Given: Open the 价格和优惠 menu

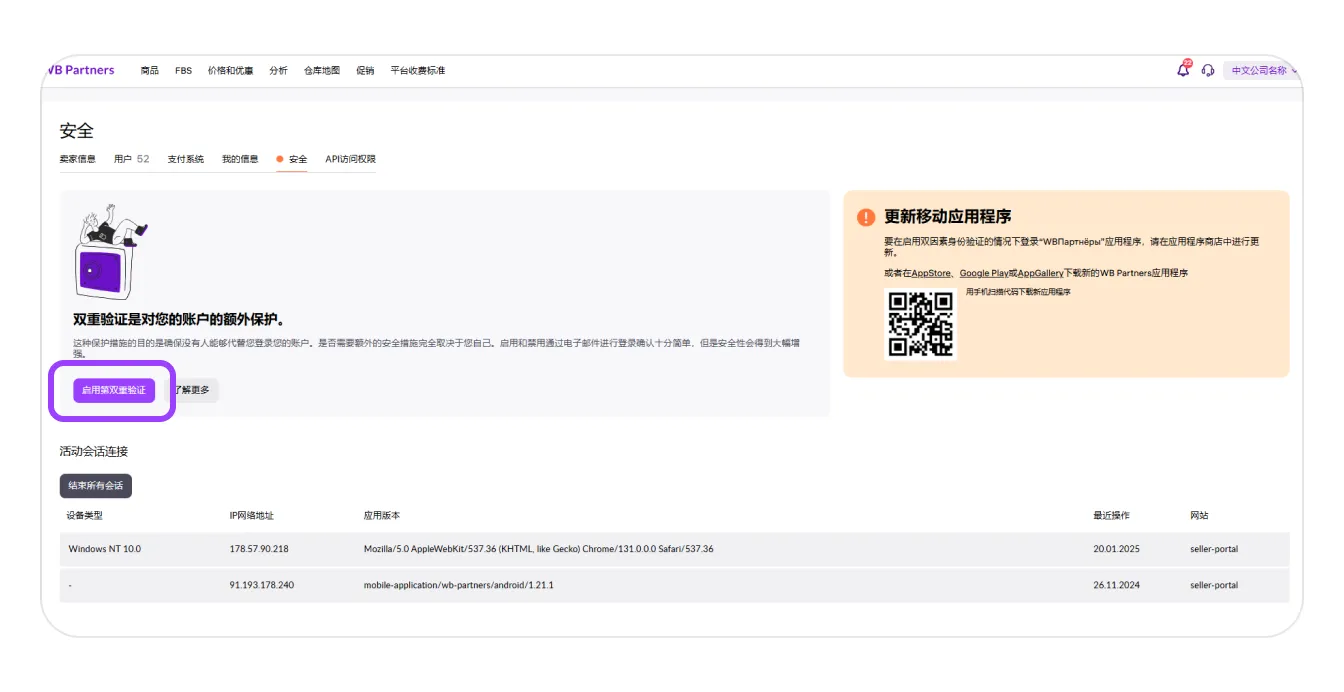Looking at the screenshot, I should pyautogui.click(x=230, y=71).
